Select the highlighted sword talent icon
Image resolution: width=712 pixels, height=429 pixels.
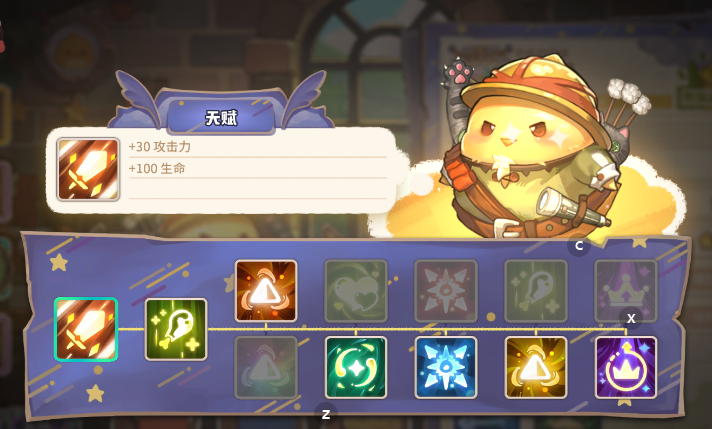tap(86, 329)
